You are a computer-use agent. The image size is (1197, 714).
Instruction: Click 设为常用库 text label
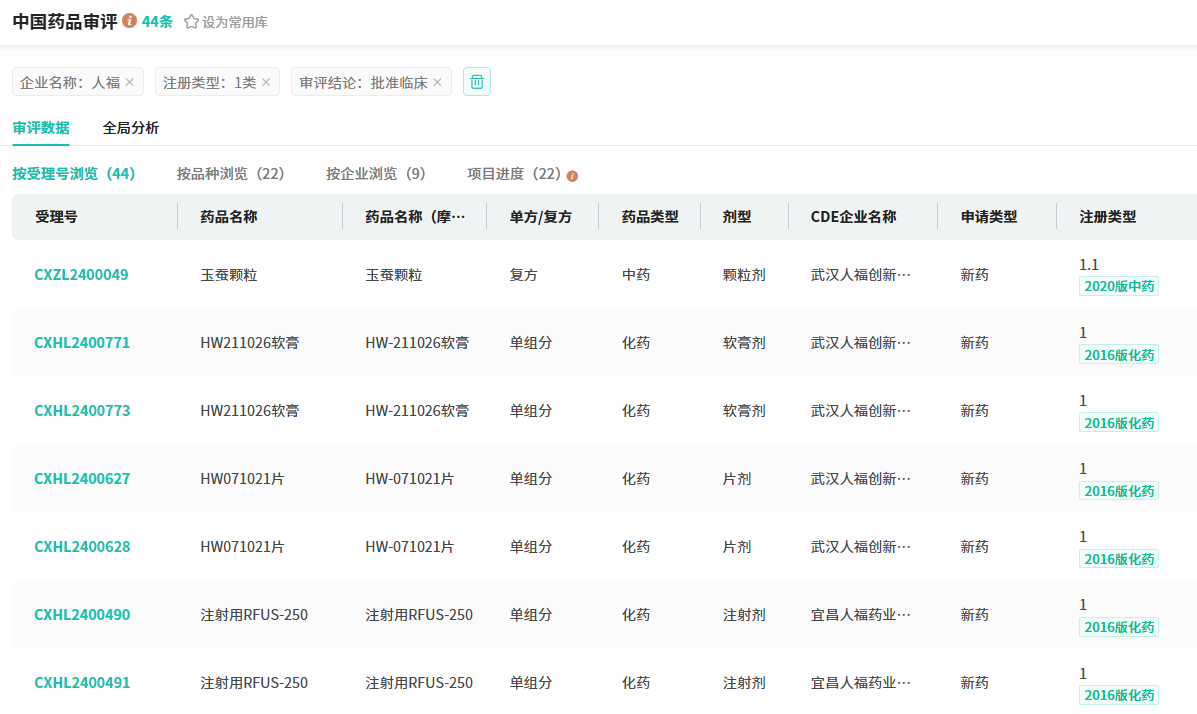click(x=235, y=22)
